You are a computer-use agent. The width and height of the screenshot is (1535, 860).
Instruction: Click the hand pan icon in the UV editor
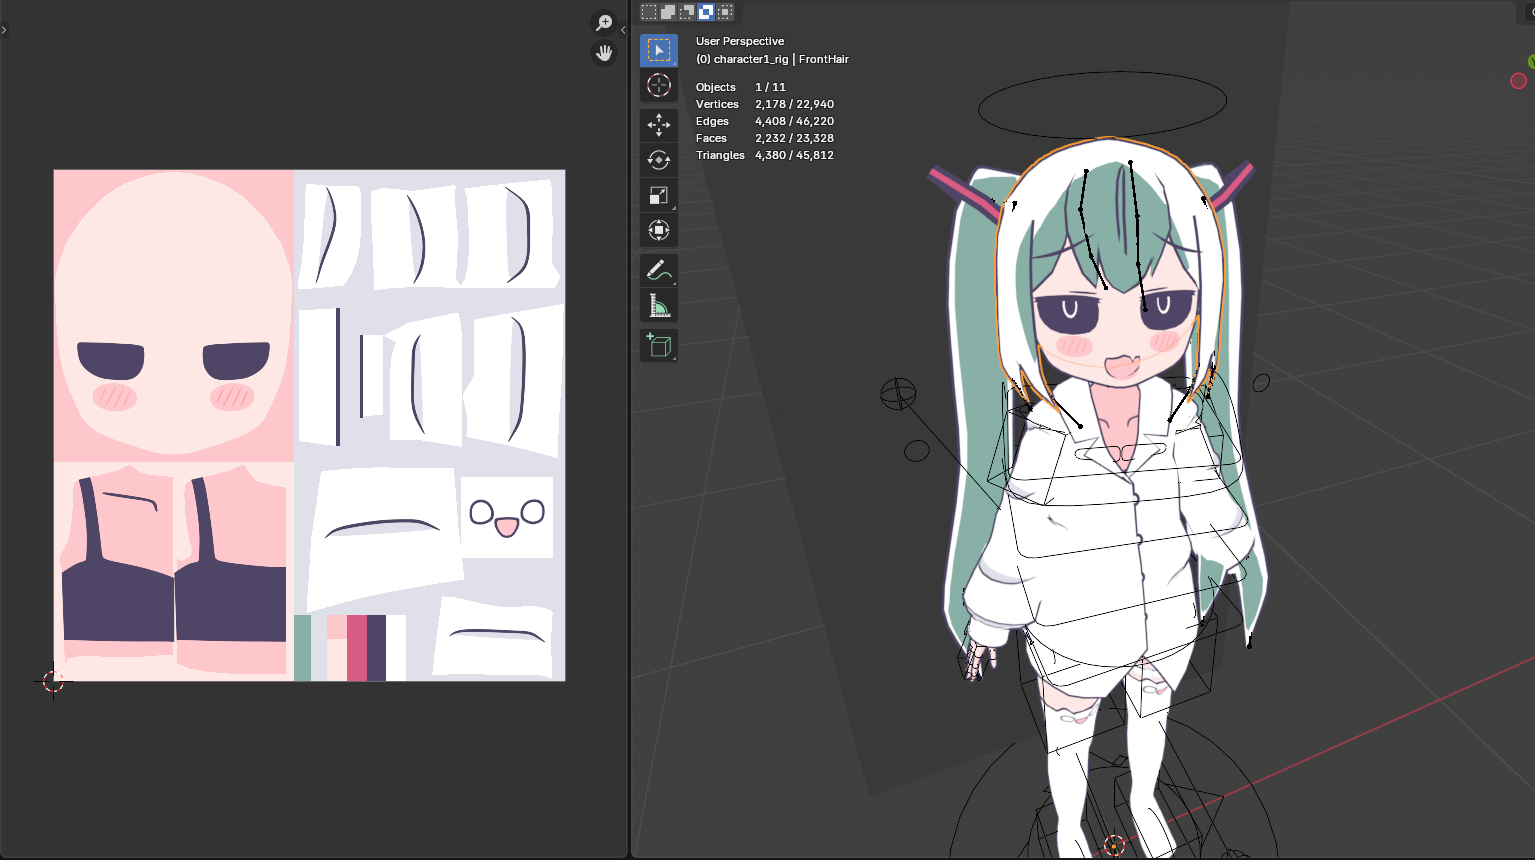click(x=604, y=53)
